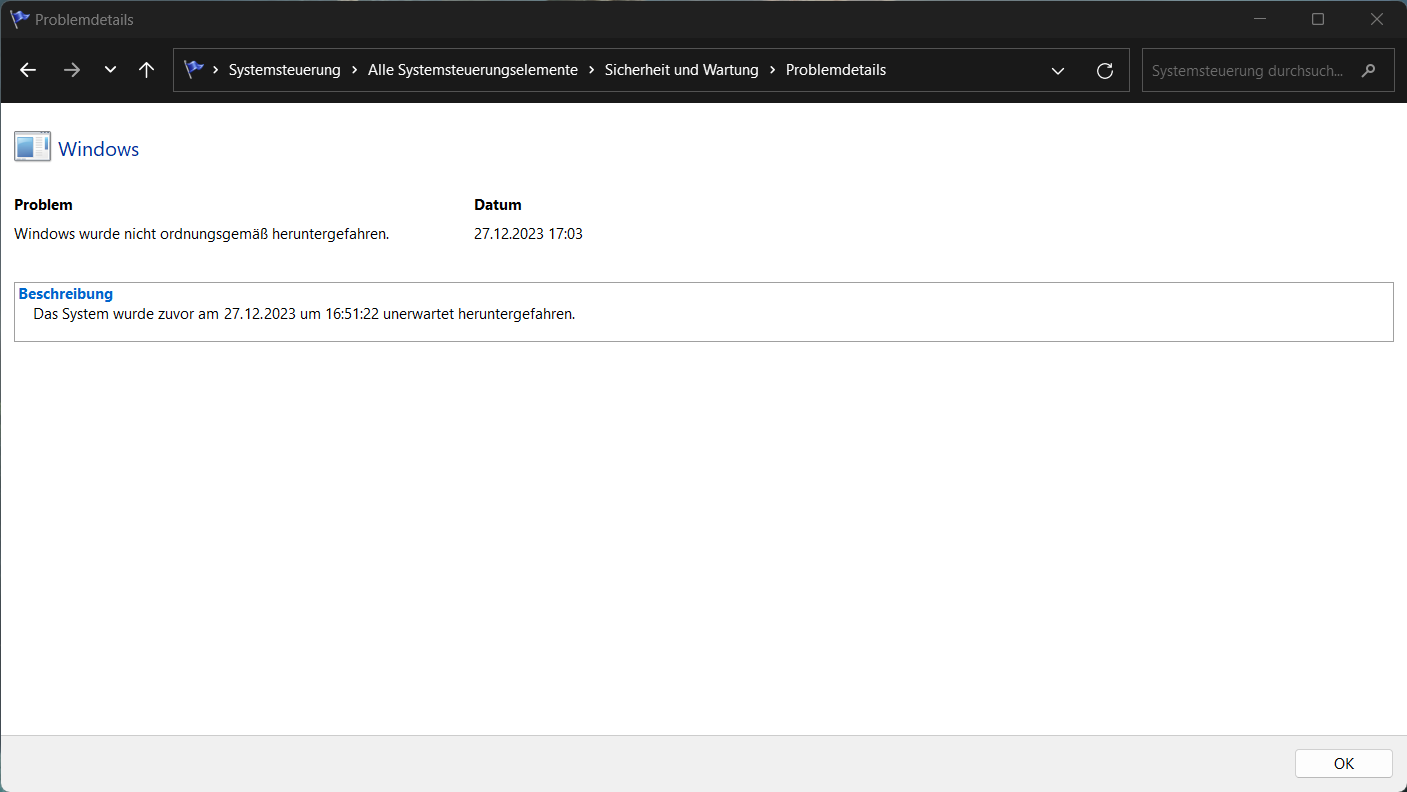Screen dimensions: 1407x792
Task: Select description 'Das System wurde zuvor am 27.12.2023'
Action: coord(165,314)
